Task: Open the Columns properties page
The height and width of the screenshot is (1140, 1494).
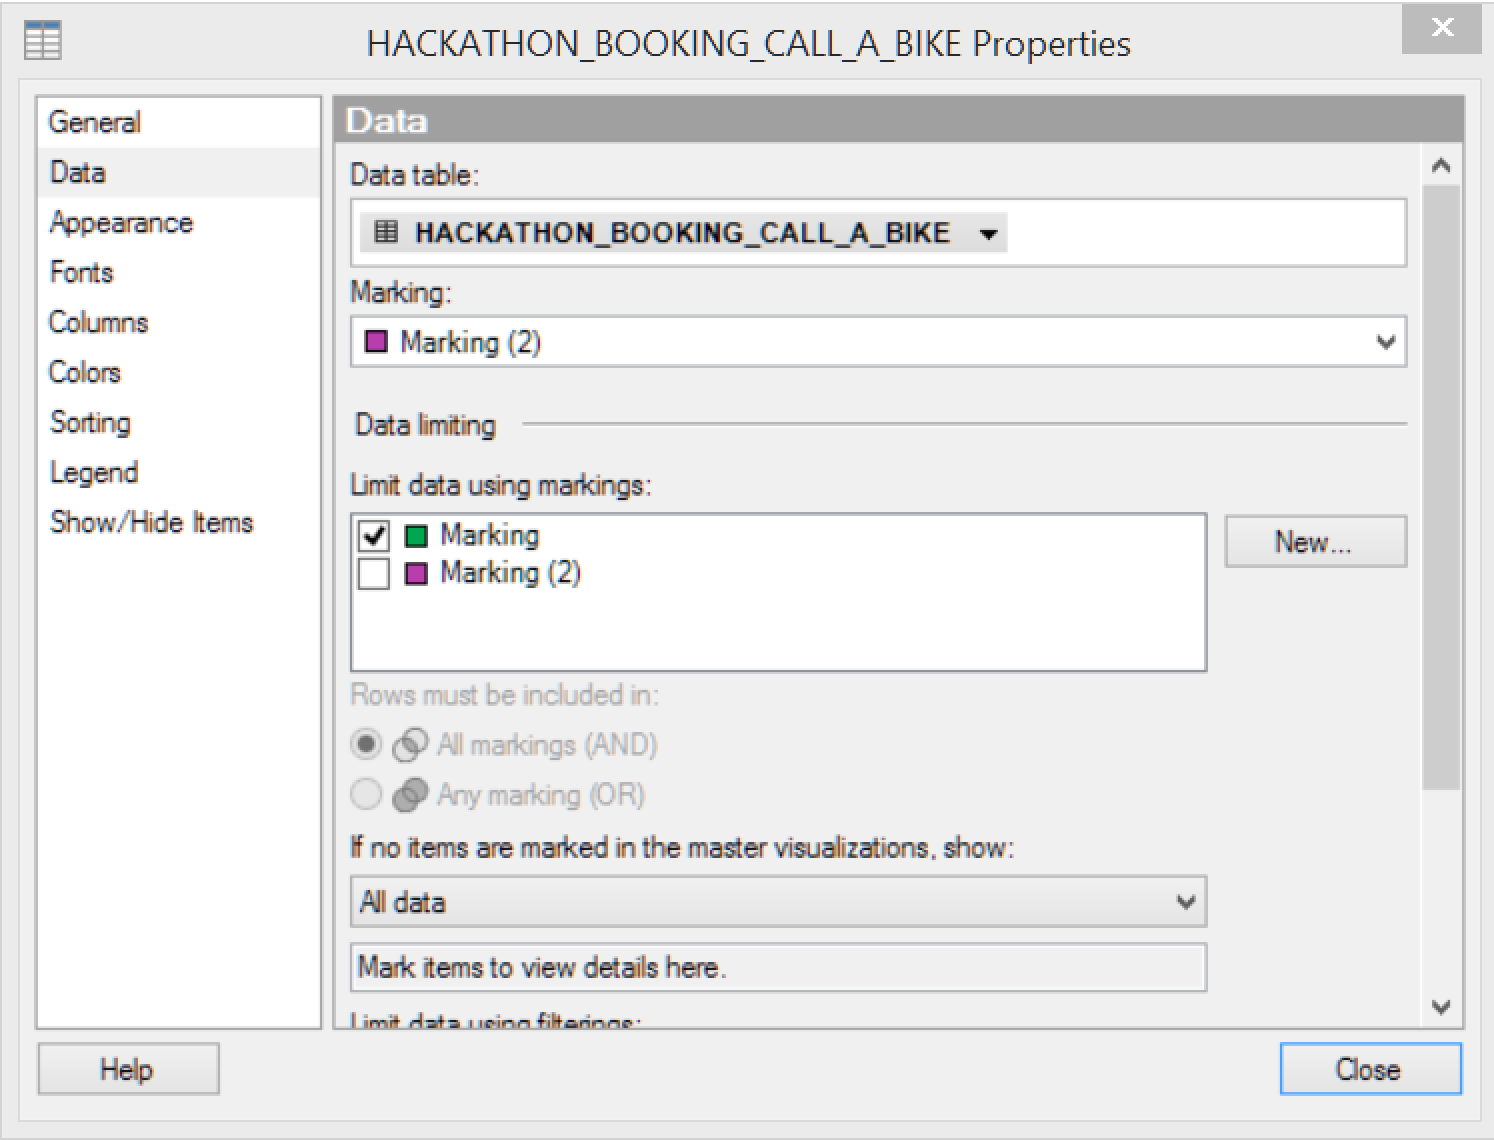Action: pos(98,322)
